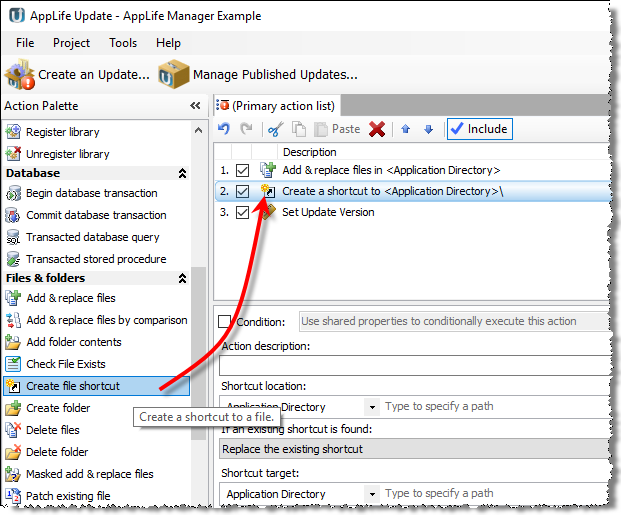This screenshot has width=621, height=515.
Task: Select 'Create a shortcut to <Application Directory>\' row
Action: pos(412,191)
